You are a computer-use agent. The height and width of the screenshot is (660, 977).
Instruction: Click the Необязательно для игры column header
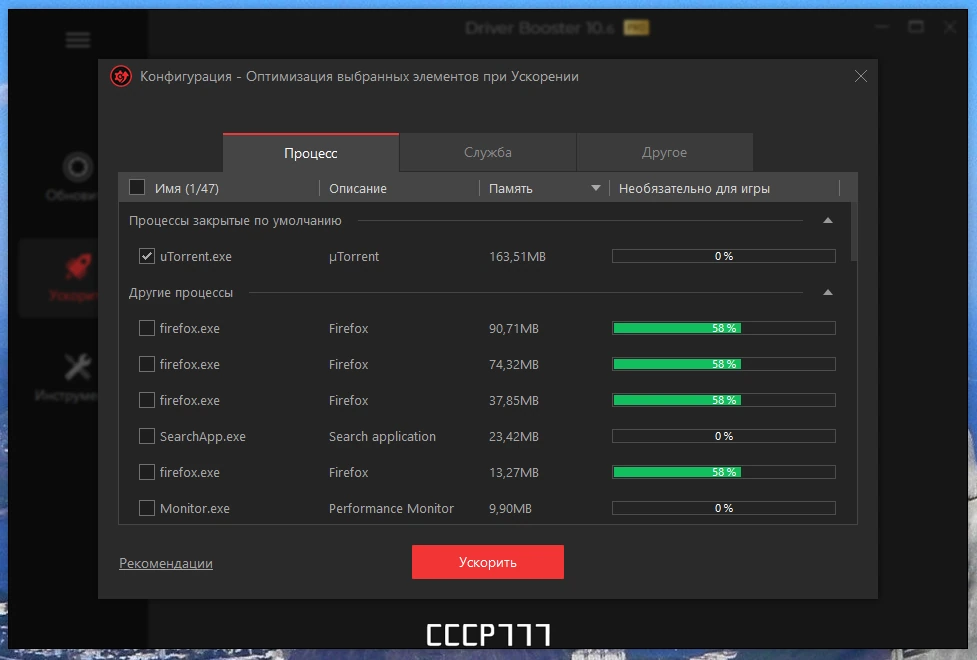coord(694,188)
